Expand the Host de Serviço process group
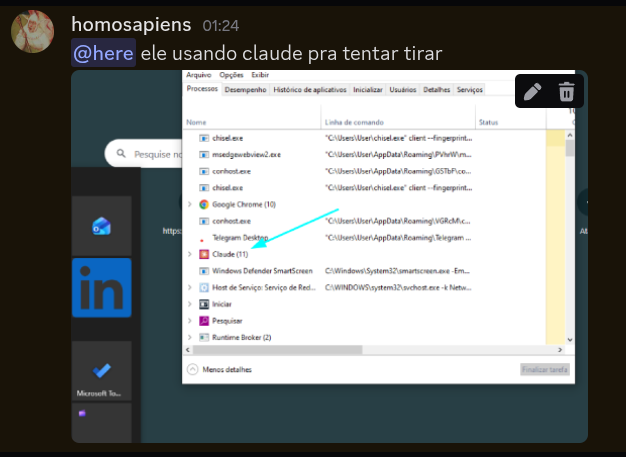Image resolution: width=626 pixels, height=457 pixels. click(190, 287)
